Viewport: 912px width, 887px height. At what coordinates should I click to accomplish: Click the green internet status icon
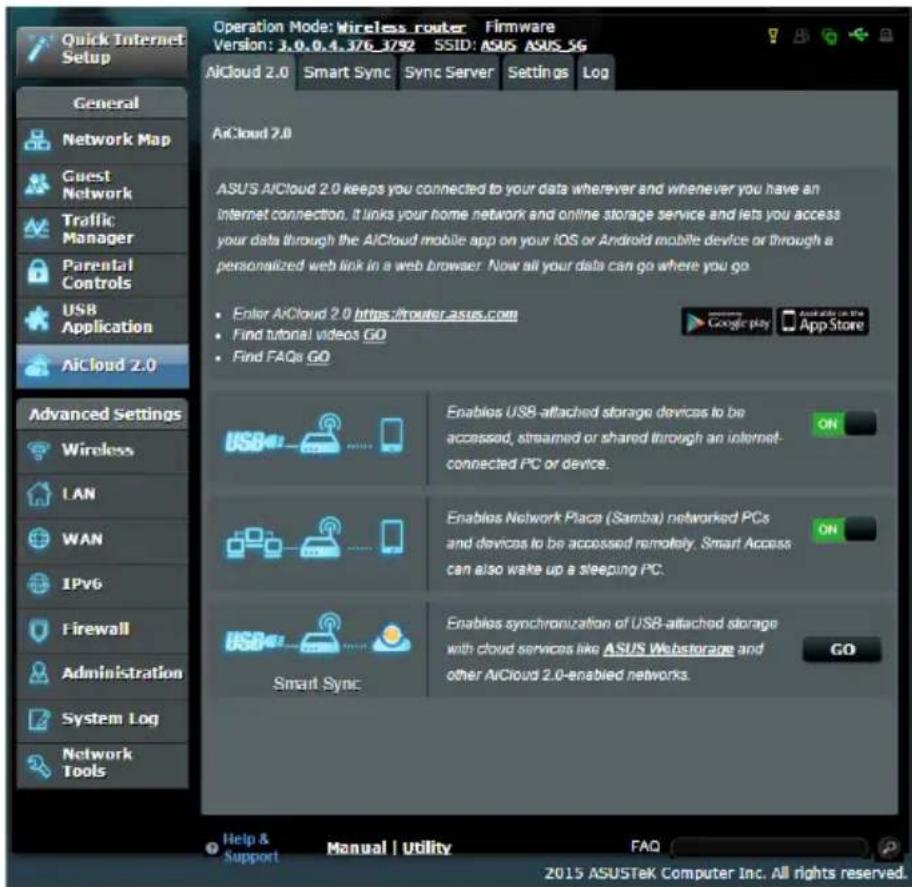coord(829,37)
